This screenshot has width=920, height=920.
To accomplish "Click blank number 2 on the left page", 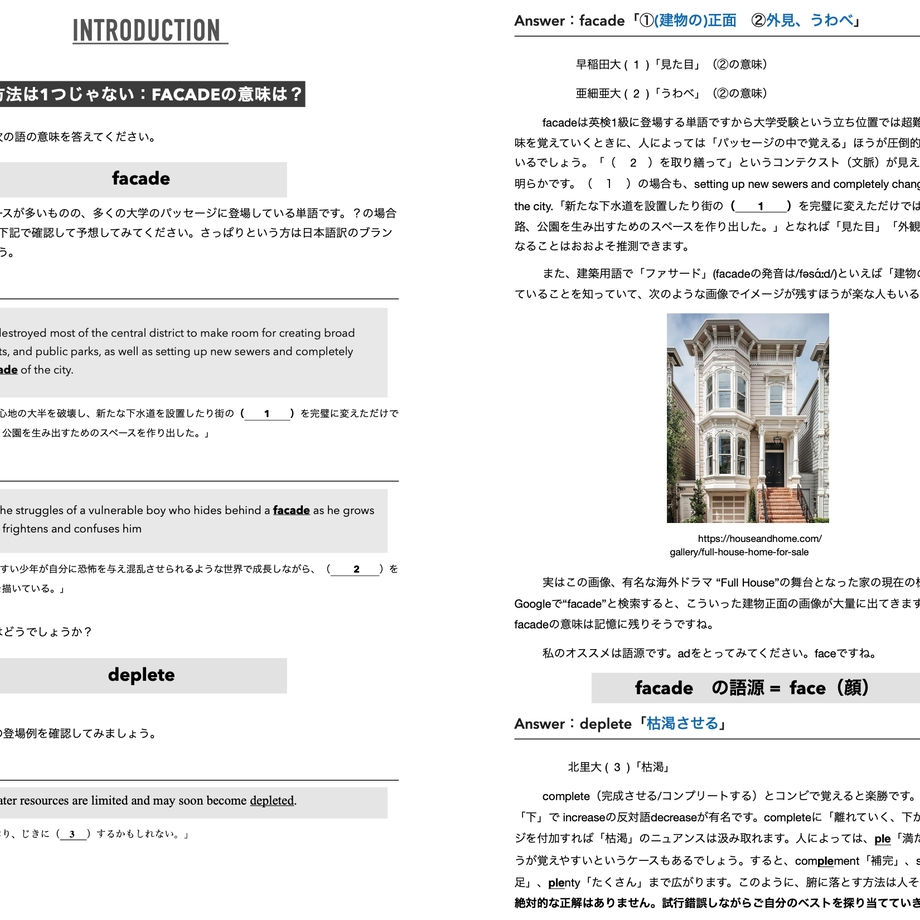I will (356, 569).
